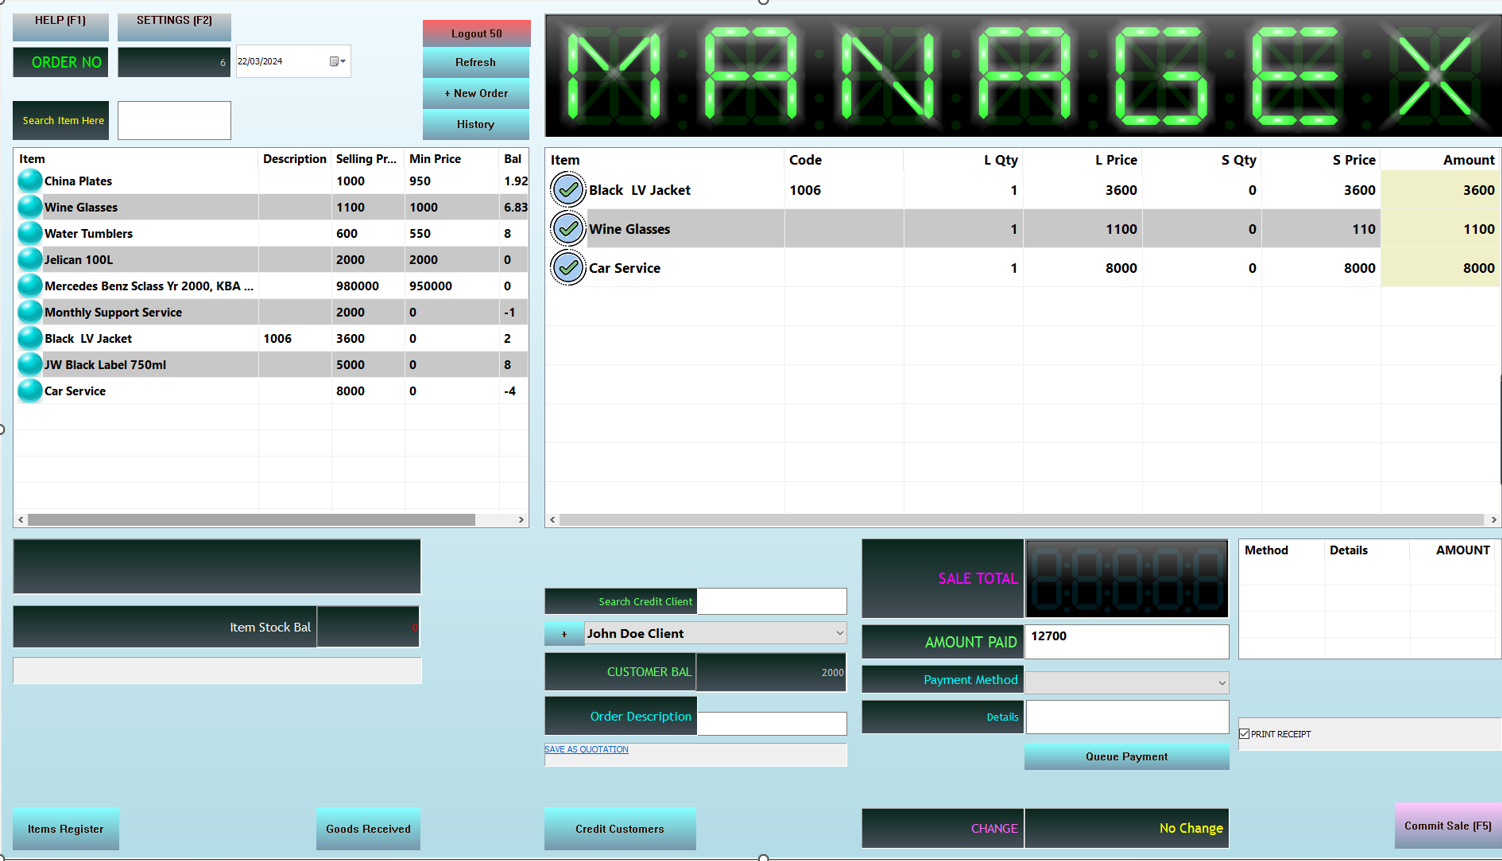Click the Search Item Here input field

174,121
